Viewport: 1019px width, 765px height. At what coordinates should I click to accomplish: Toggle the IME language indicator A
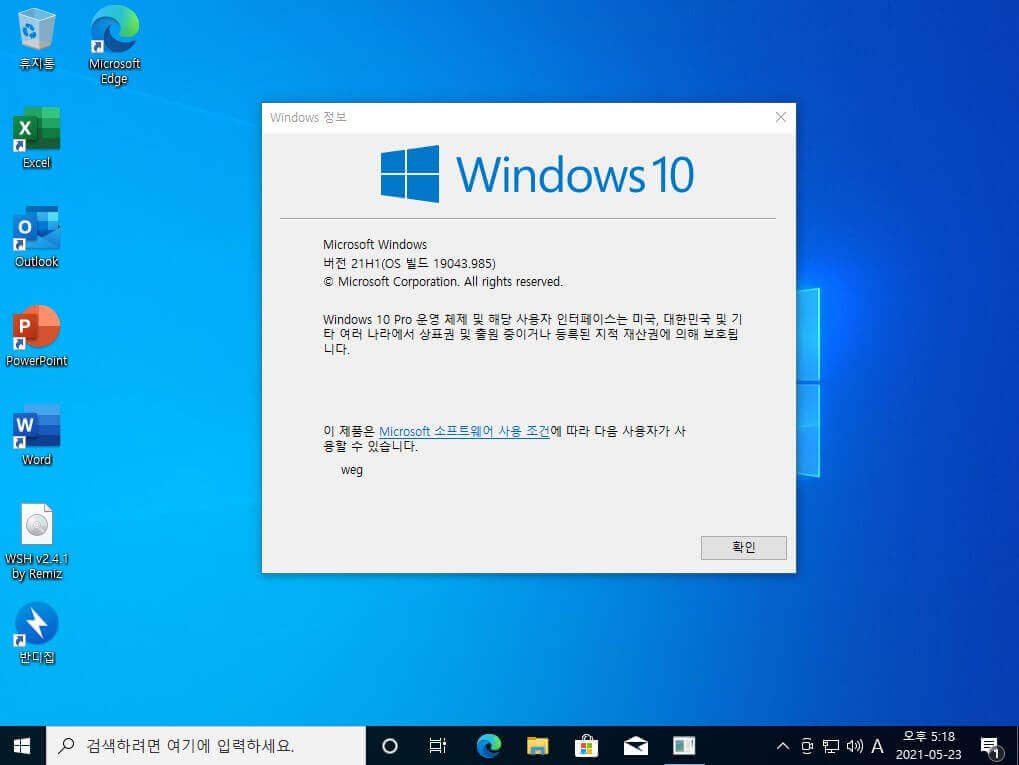click(x=877, y=746)
